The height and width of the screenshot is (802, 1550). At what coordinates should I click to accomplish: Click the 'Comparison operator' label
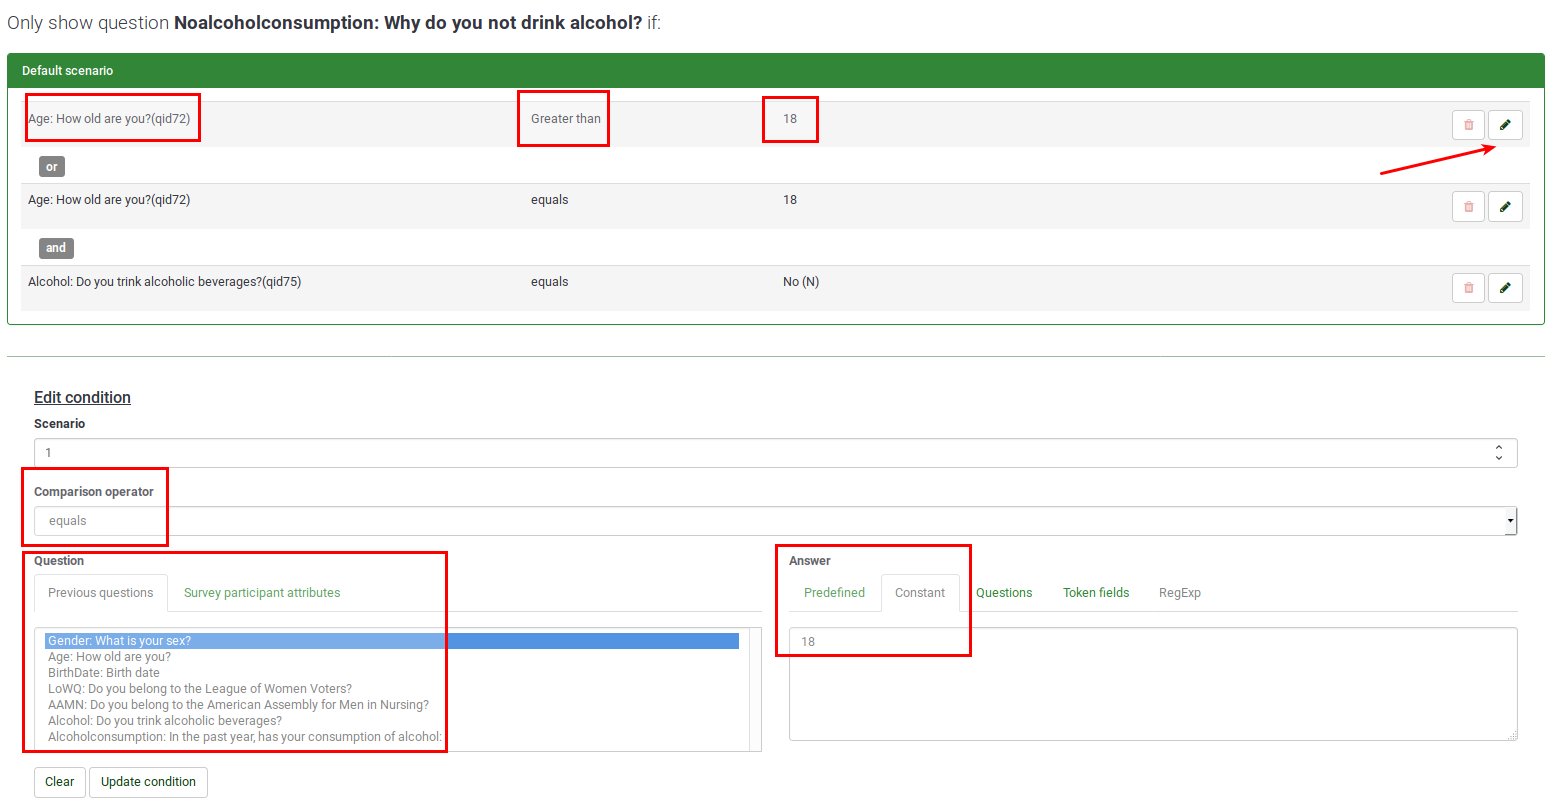click(x=94, y=492)
